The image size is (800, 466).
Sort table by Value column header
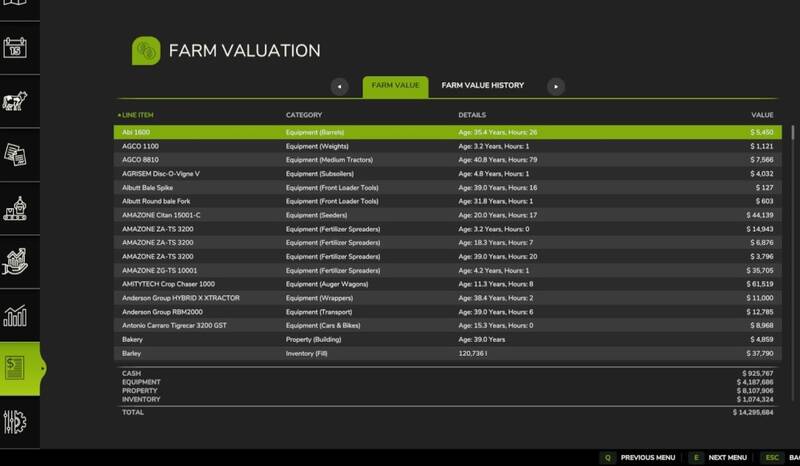click(x=764, y=114)
